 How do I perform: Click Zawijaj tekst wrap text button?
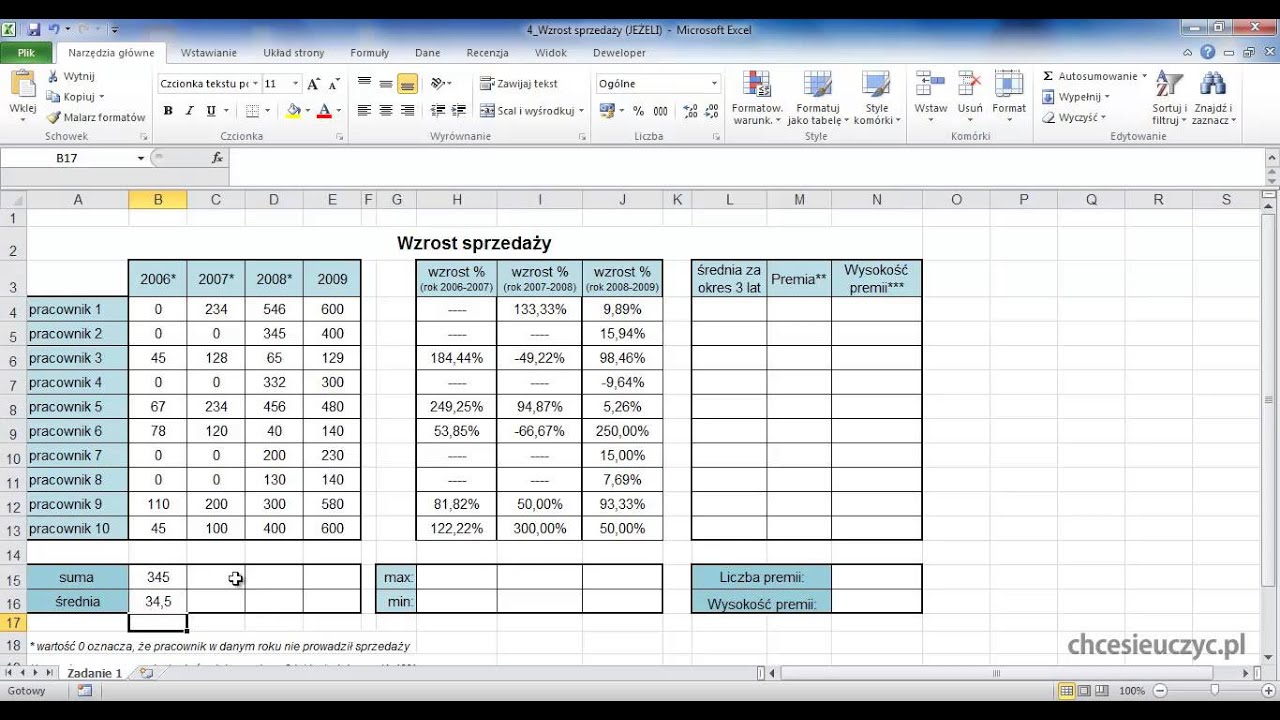(x=519, y=84)
